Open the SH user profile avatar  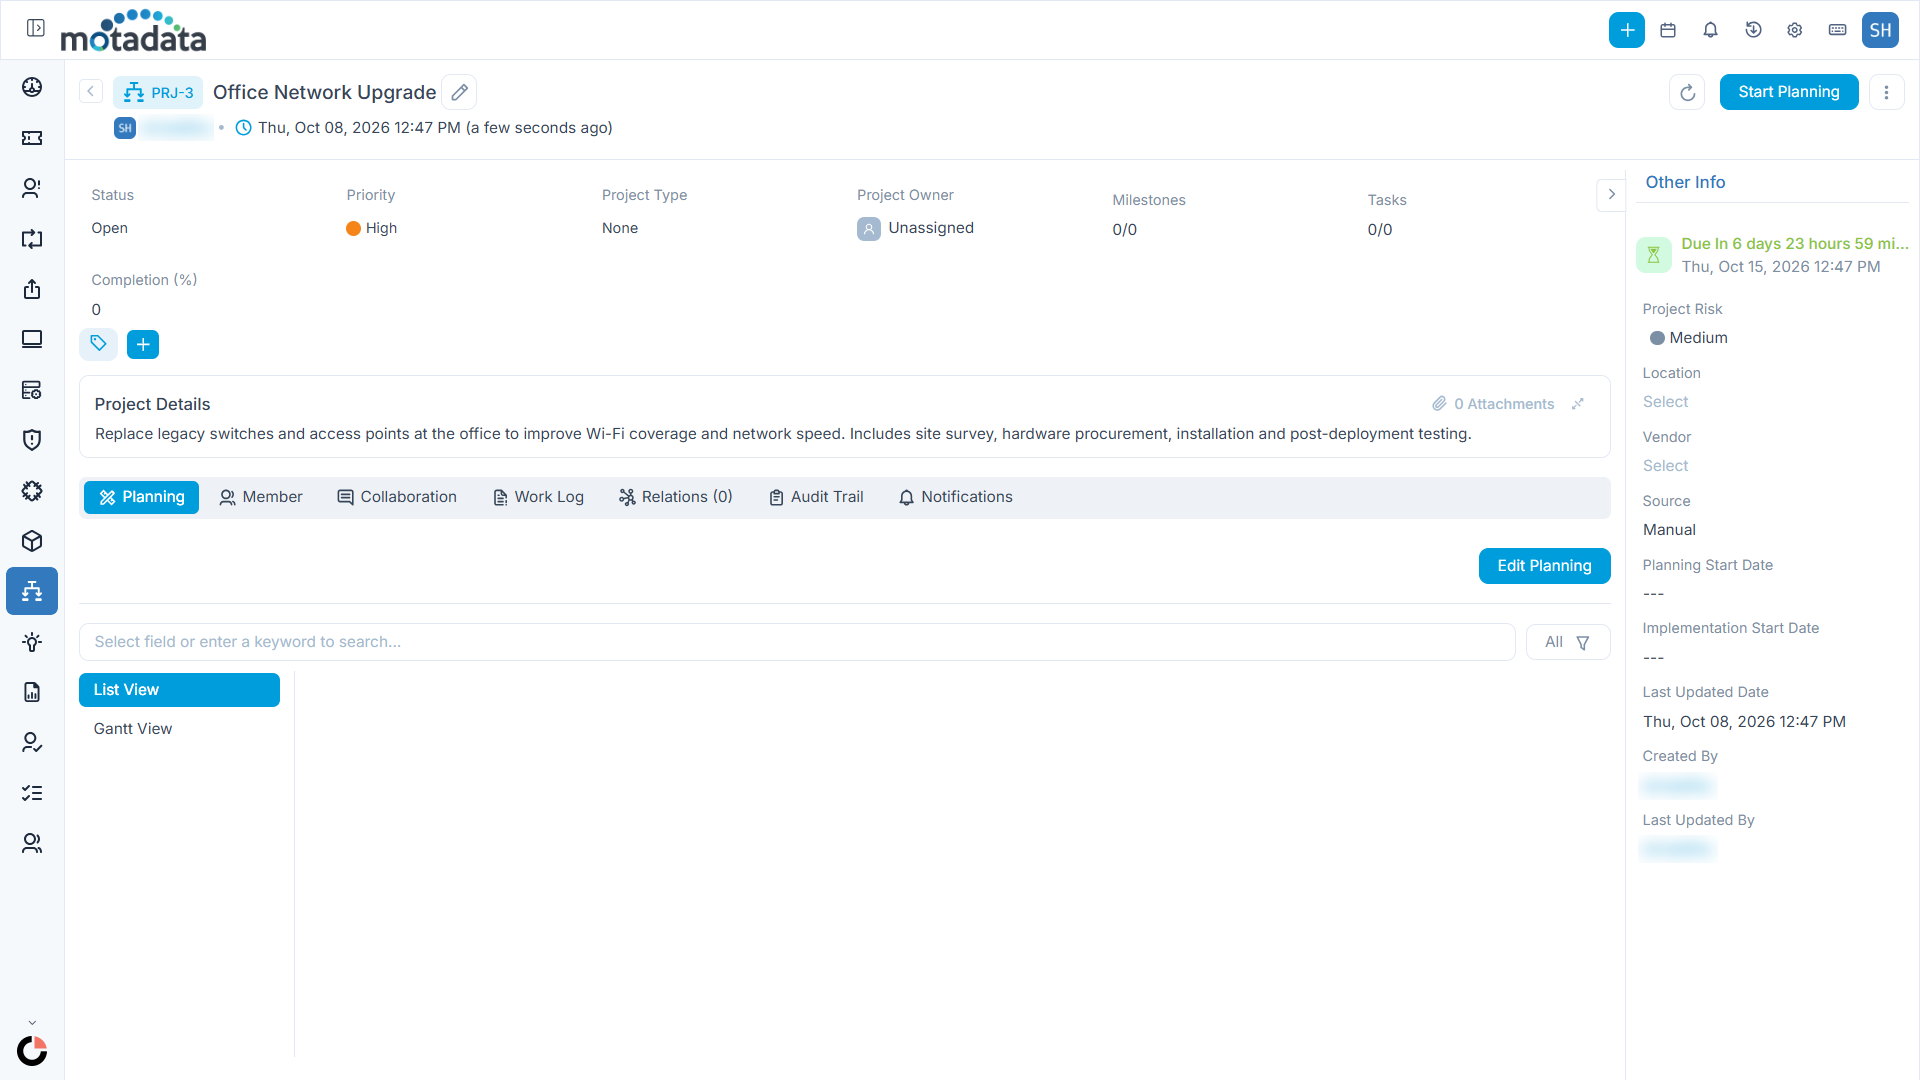pyautogui.click(x=1880, y=30)
